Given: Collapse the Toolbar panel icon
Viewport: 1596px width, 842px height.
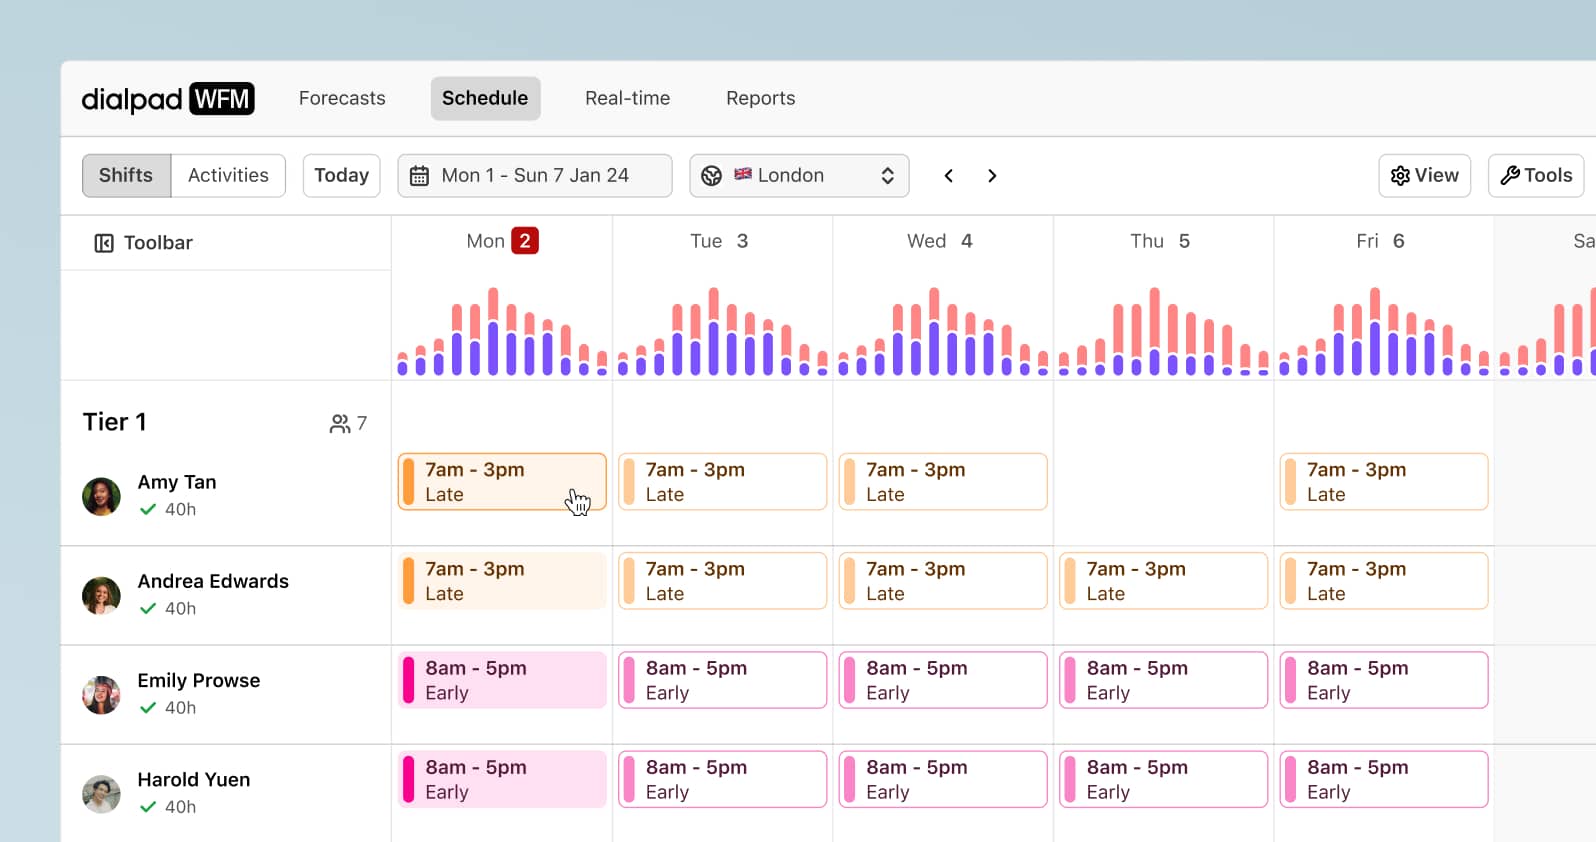Looking at the screenshot, I should (x=104, y=243).
